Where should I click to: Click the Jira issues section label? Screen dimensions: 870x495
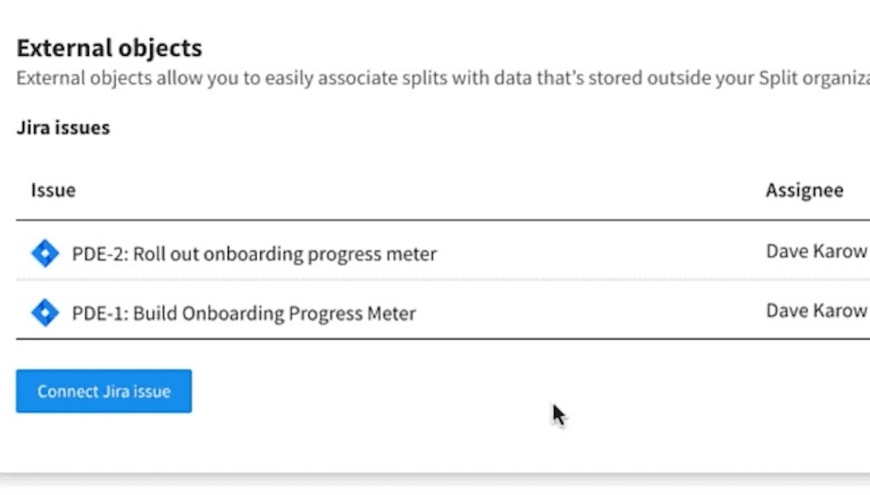(x=63, y=128)
